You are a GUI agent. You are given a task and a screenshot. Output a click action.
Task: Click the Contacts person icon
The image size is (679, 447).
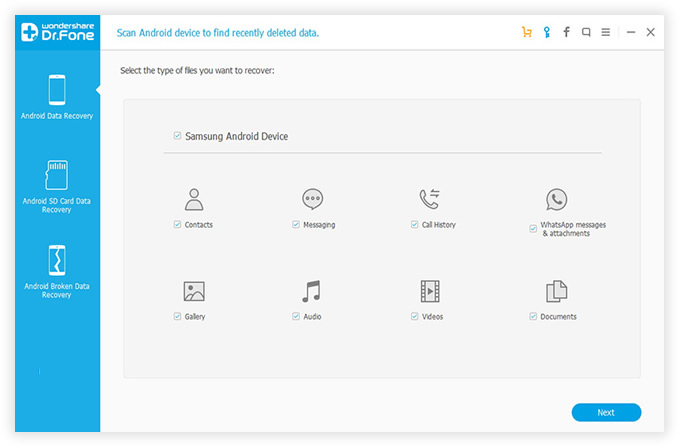click(x=194, y=199)
